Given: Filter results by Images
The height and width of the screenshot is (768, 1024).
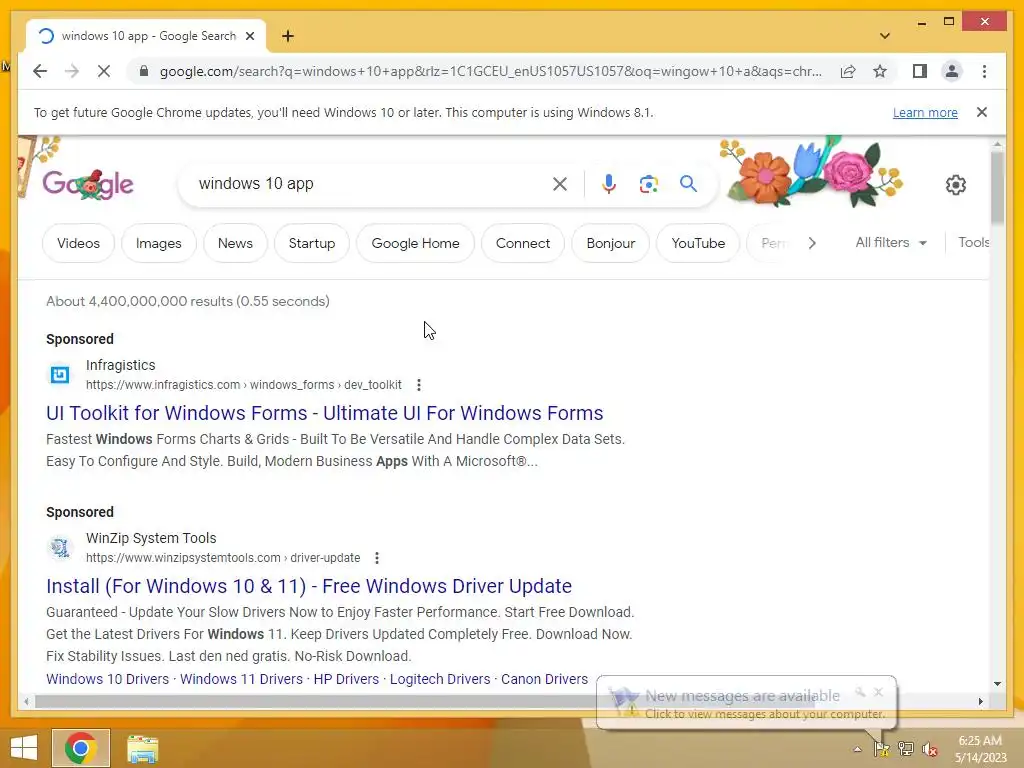Looking at the screenshot, I should click(159, 243).
